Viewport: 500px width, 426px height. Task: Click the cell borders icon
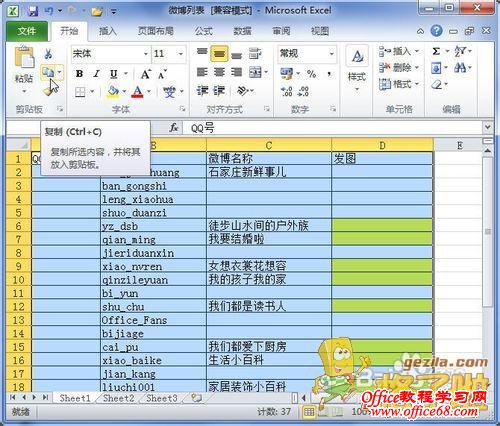[80, 91]
